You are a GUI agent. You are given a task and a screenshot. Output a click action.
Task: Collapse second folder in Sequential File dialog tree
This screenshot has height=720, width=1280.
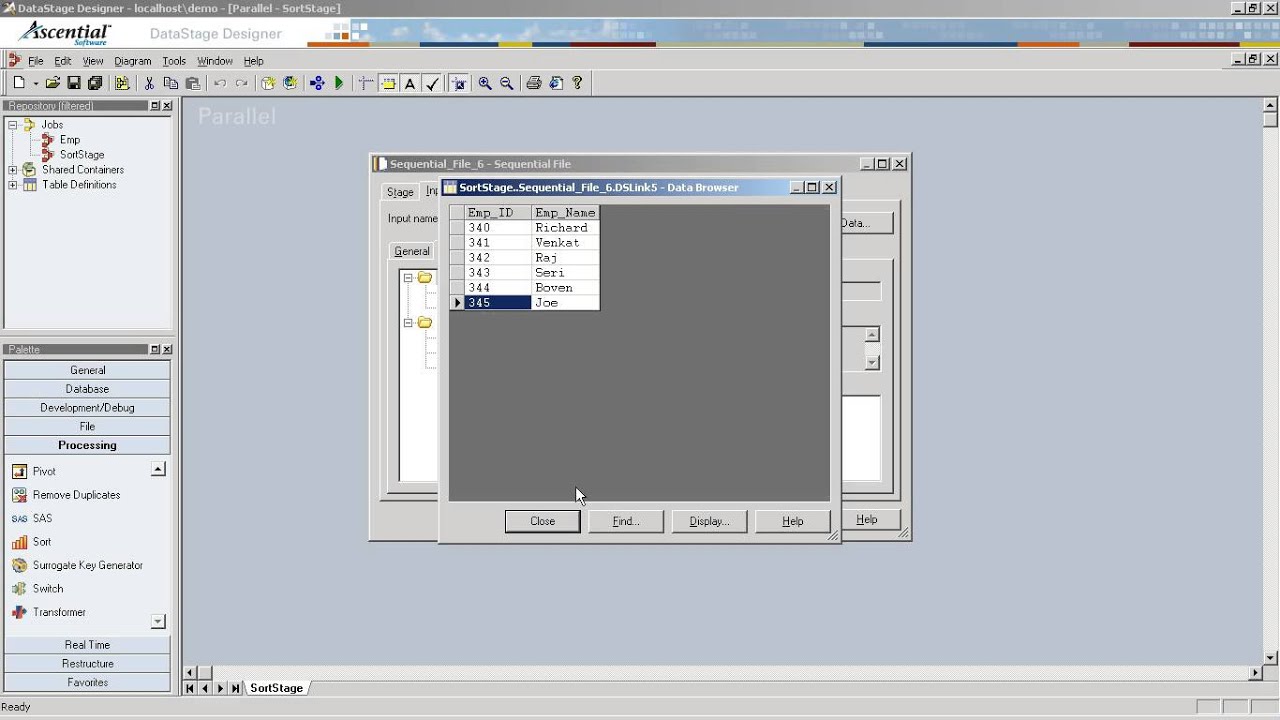(x=408, y=323)
